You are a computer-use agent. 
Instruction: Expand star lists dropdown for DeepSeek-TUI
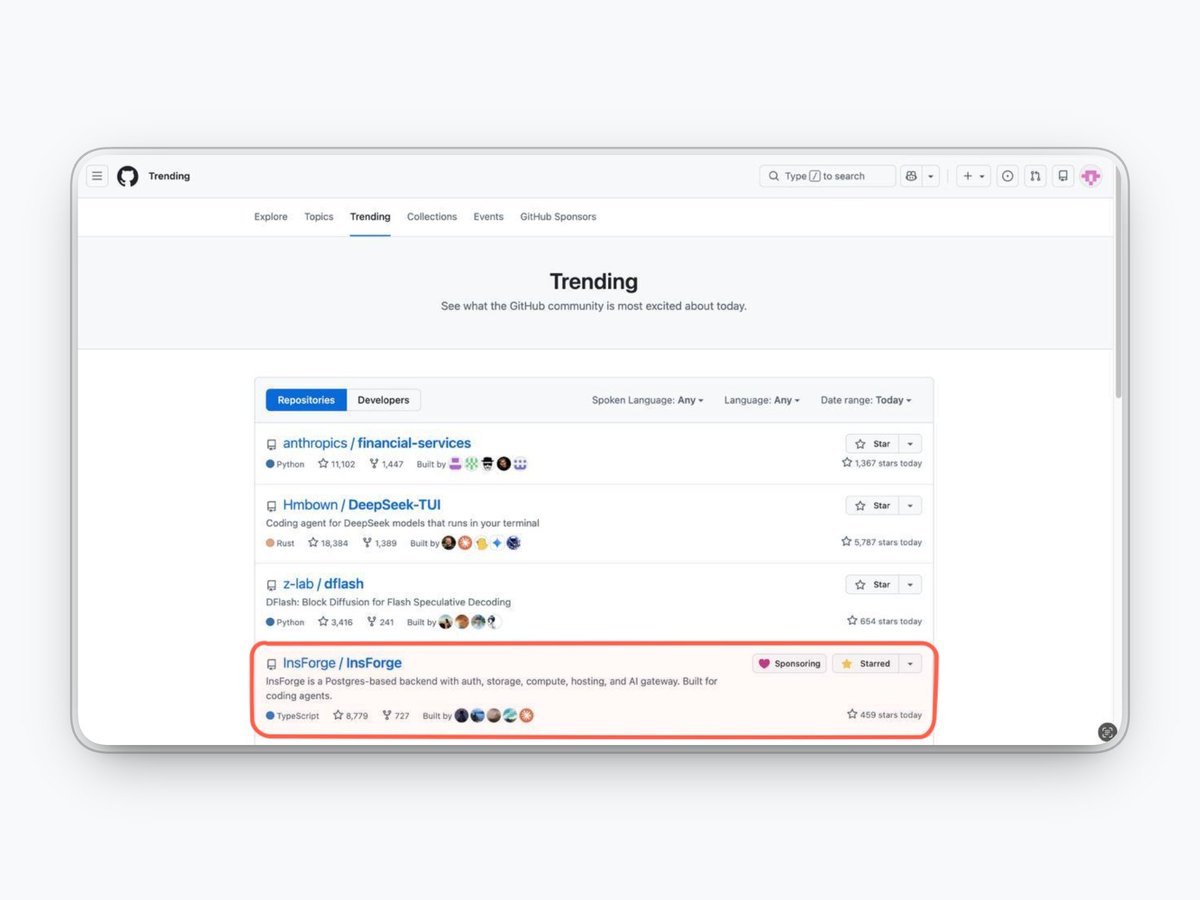point(910,506)
